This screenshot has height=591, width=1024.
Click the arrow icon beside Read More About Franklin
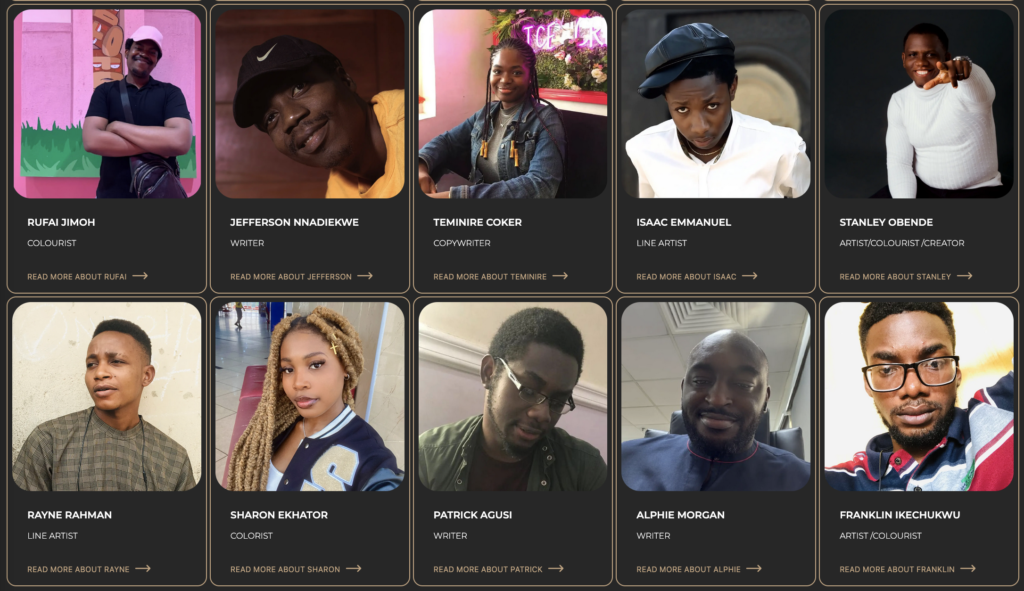(x=968, y=569)
